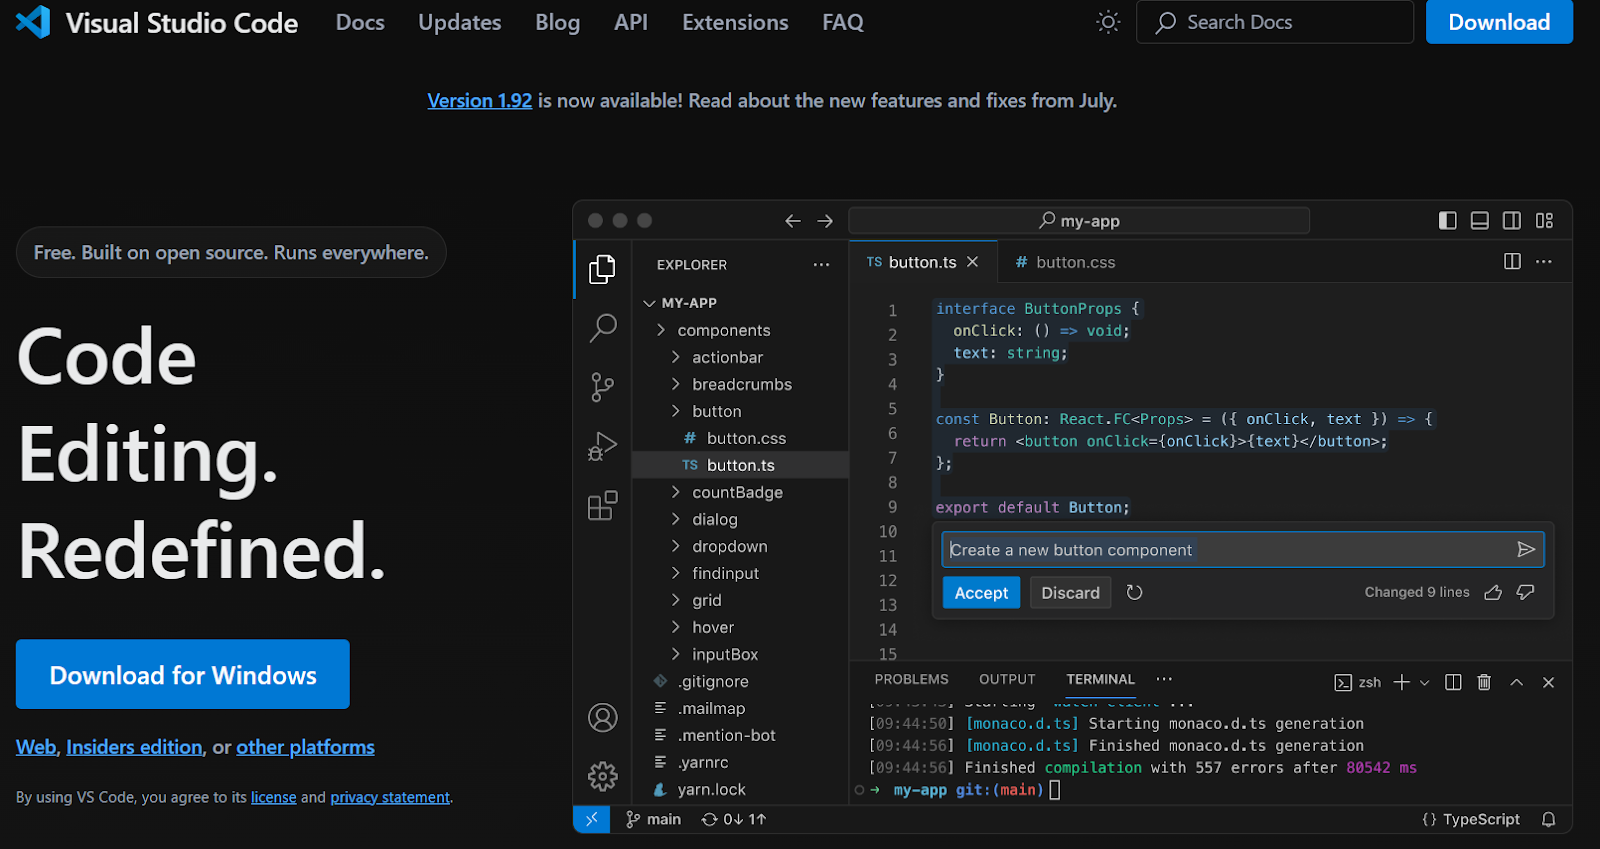
Task: Open the Insiders edition link
Action: pos(134,747)
